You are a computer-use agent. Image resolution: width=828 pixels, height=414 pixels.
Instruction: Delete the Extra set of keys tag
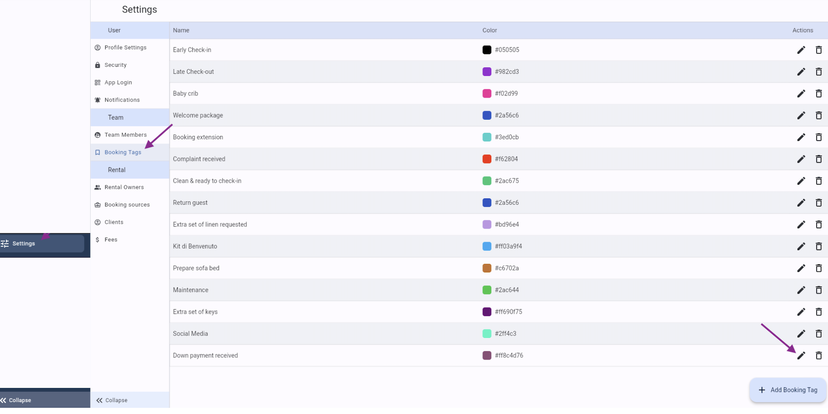click(818, 312)
